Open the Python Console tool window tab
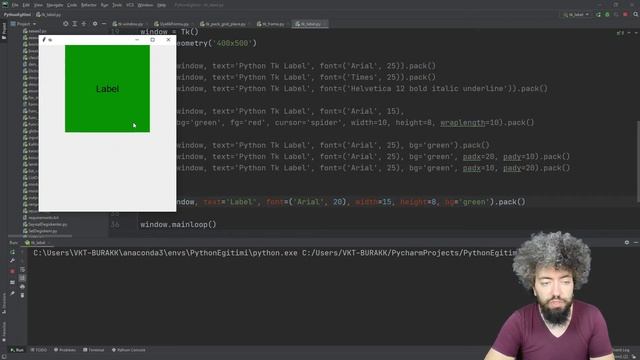The width and height of the screenshot is (640, 360). [129, 350]
